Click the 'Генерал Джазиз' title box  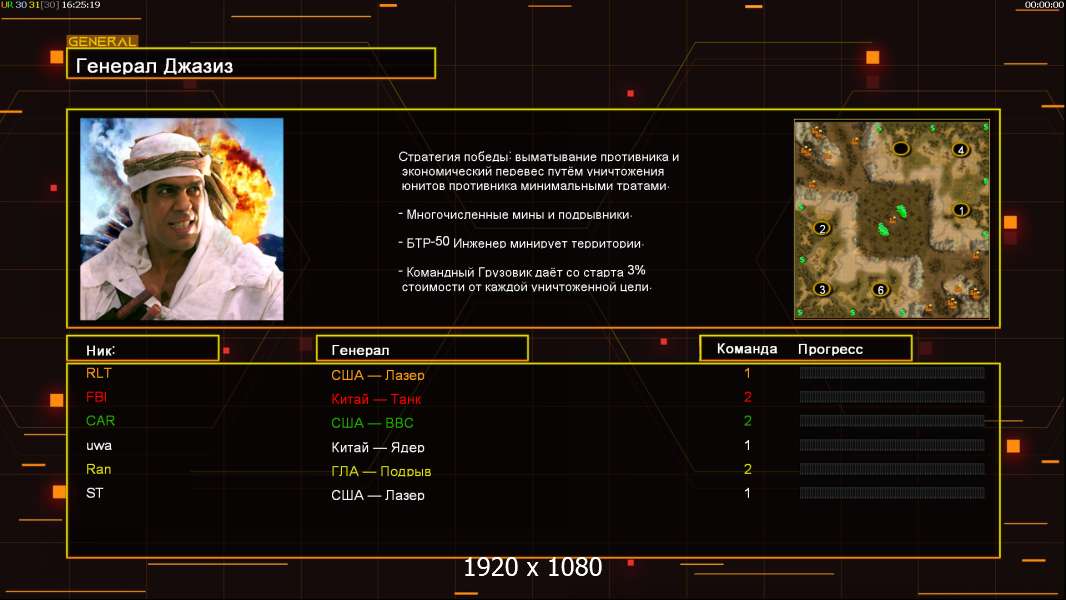pyautogui.click(x=251, y=63)
